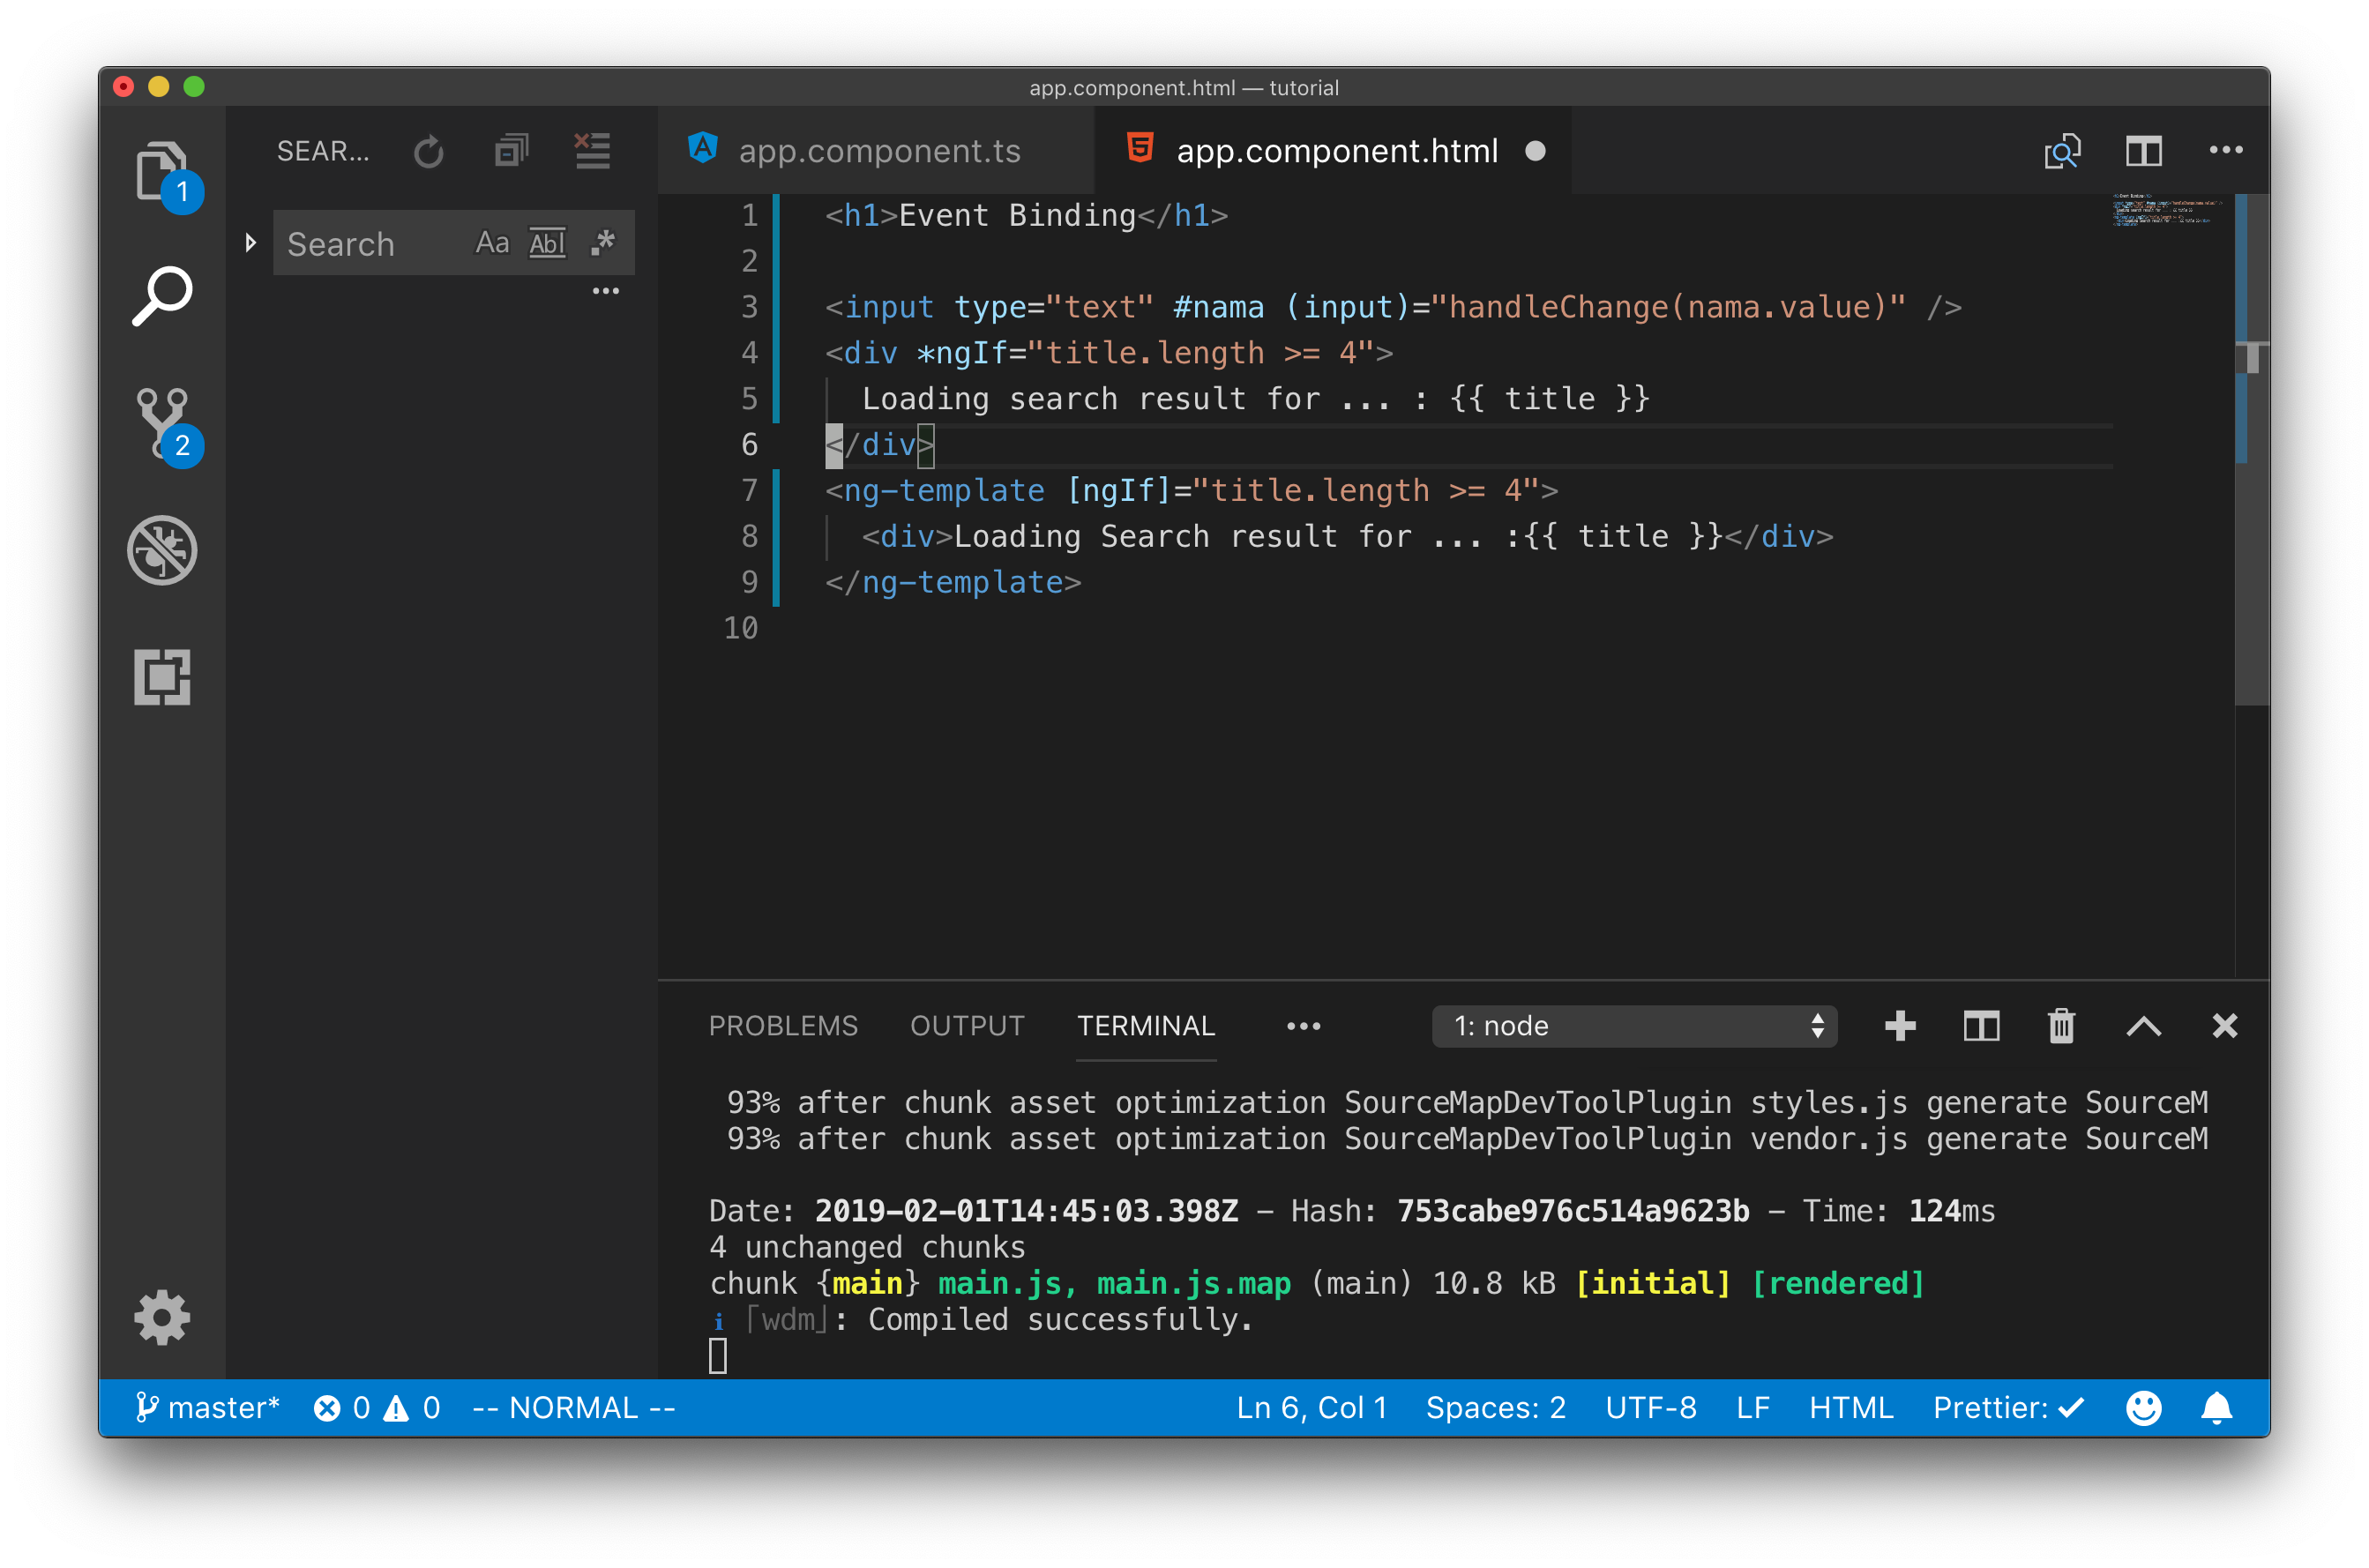The width and height of the screenshot is (2369, 1568).
Task: Open errors and warnings count in status bar
Action: [376, 1407]
